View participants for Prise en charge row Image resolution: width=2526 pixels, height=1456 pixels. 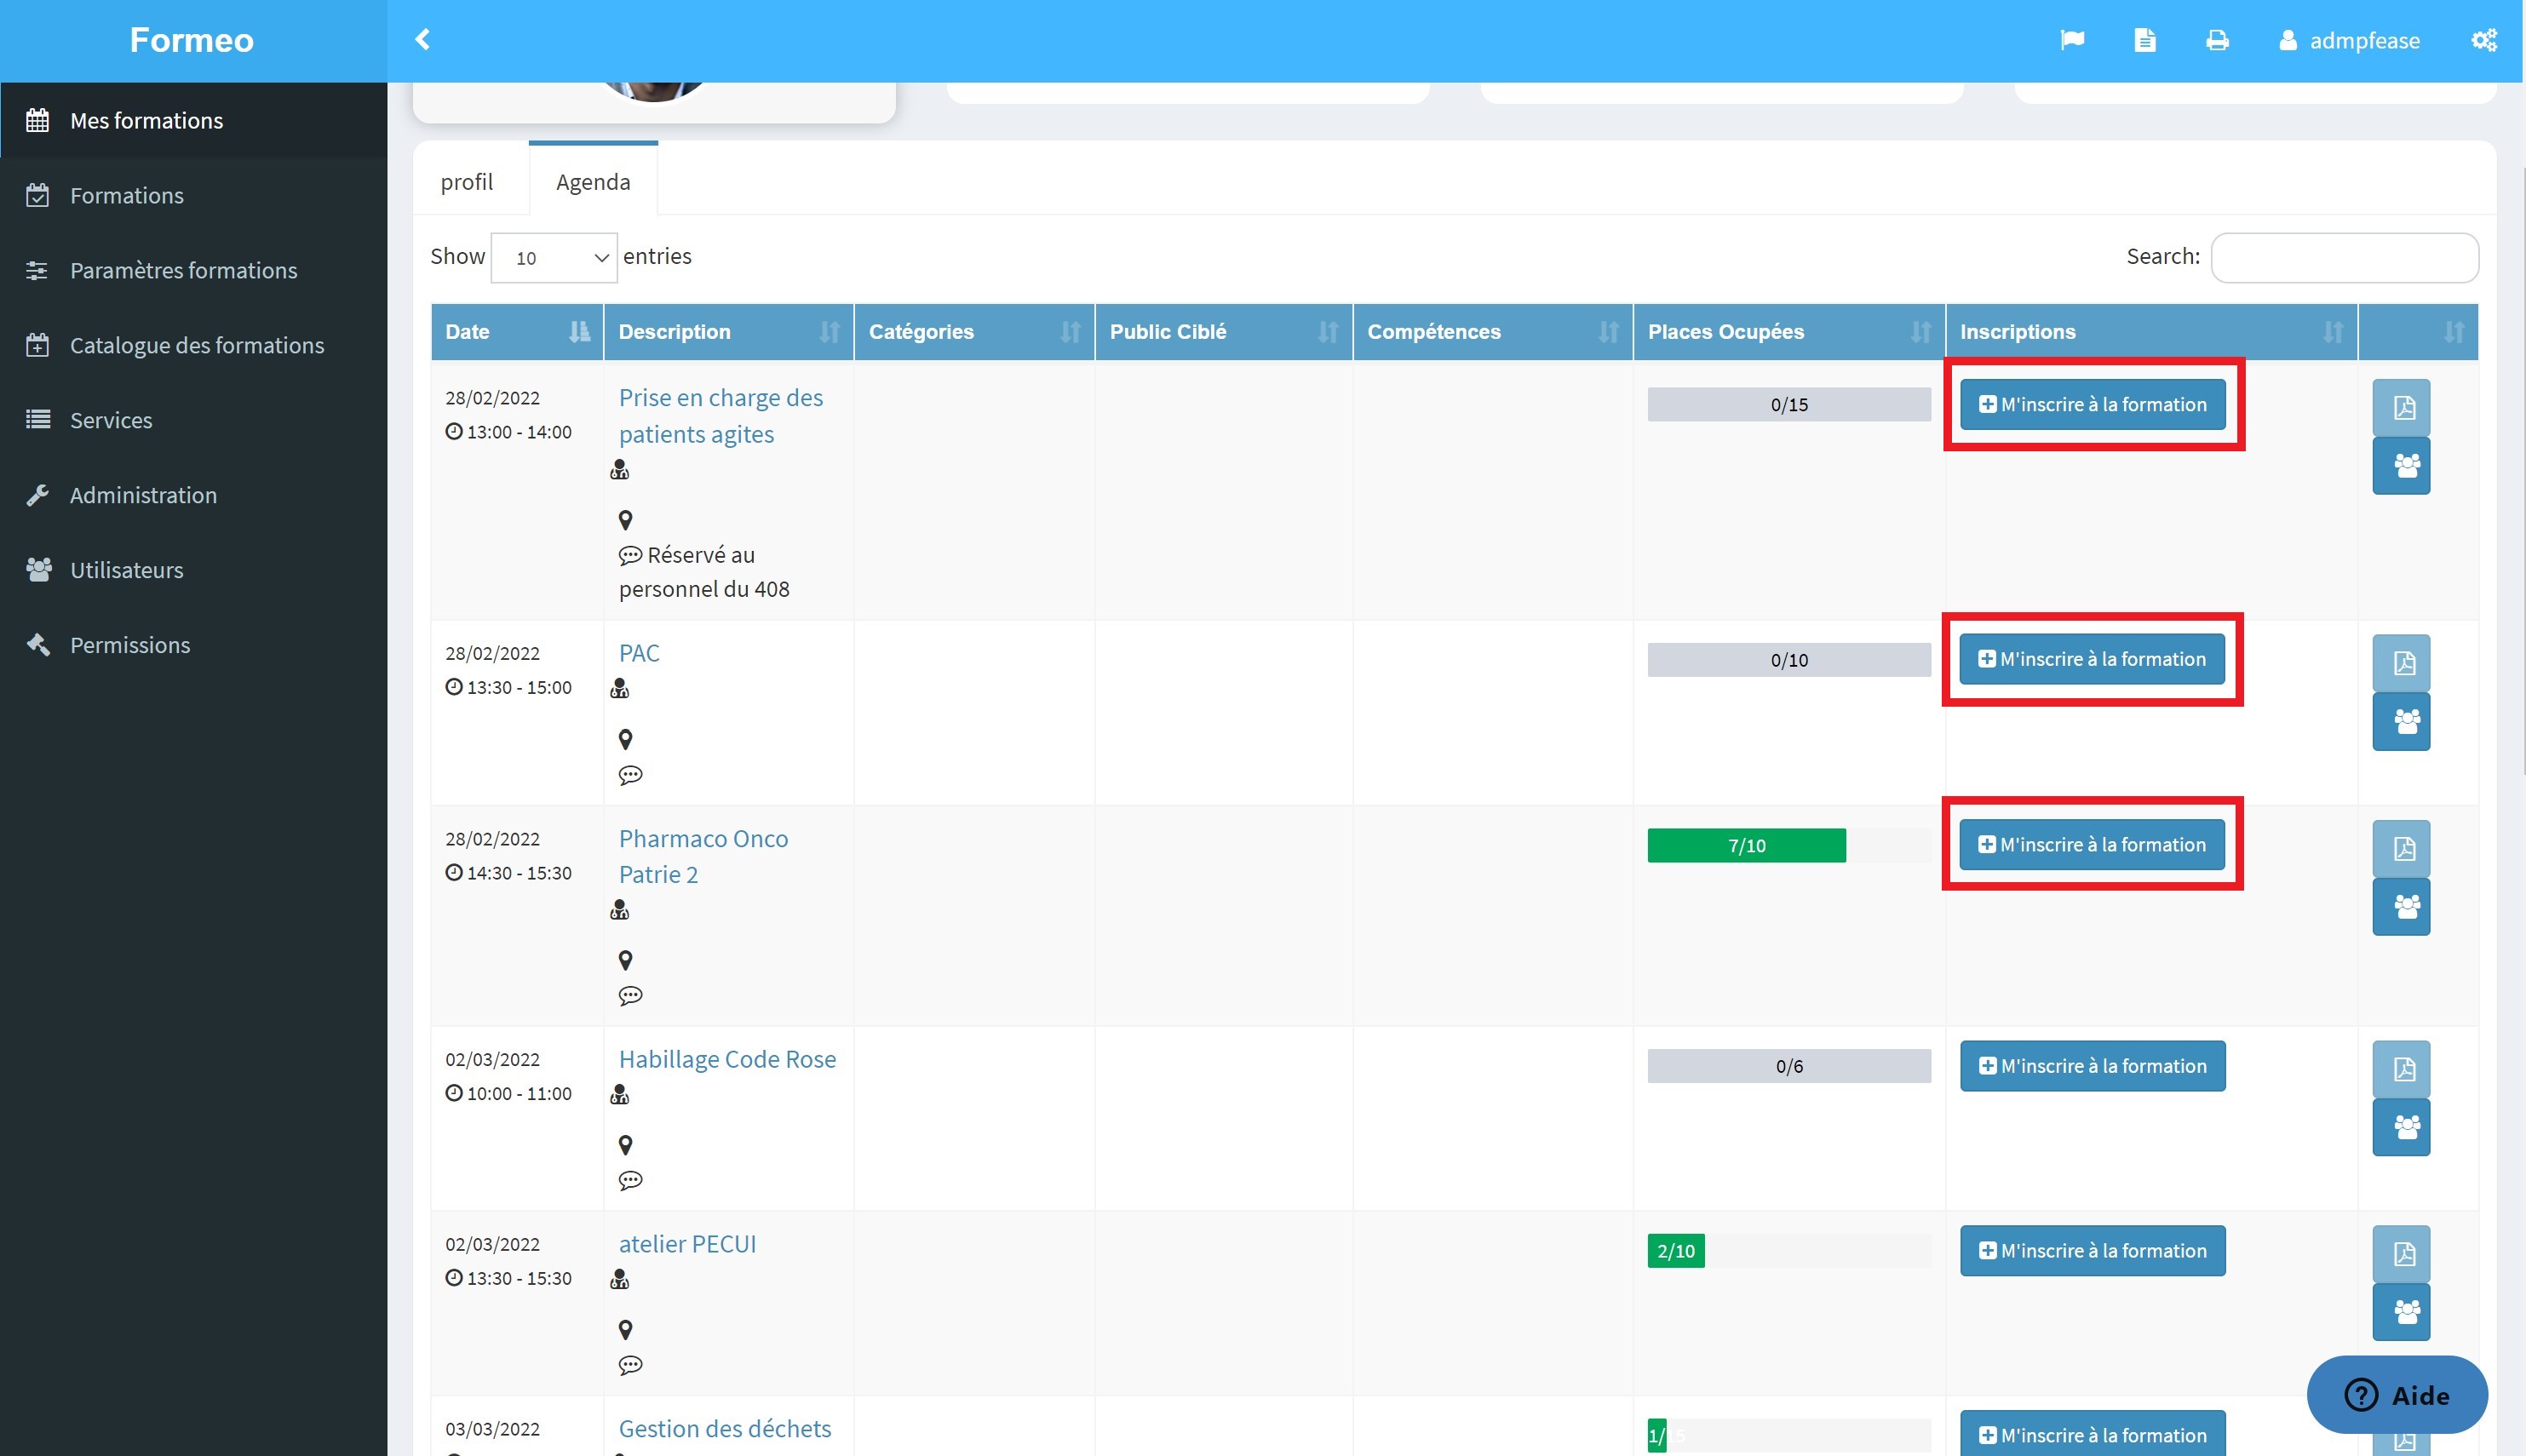pos(2401,465)
